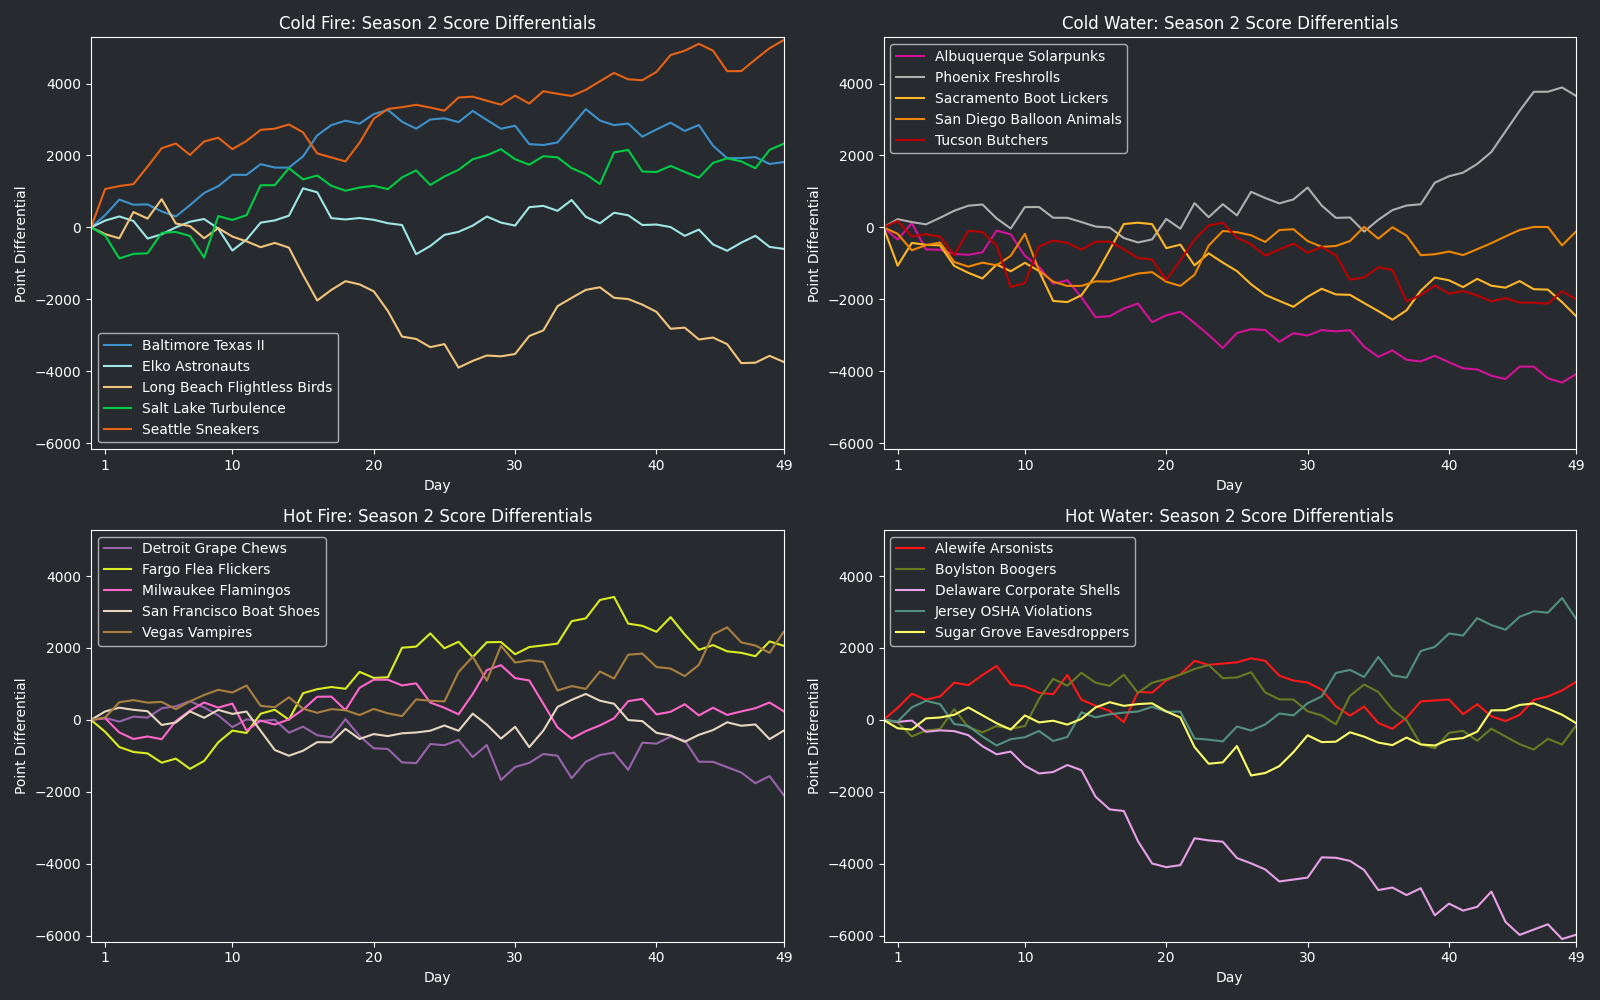
Task: Click the Alewife Arsonists red line swatch
Action: tap(911, 548)
